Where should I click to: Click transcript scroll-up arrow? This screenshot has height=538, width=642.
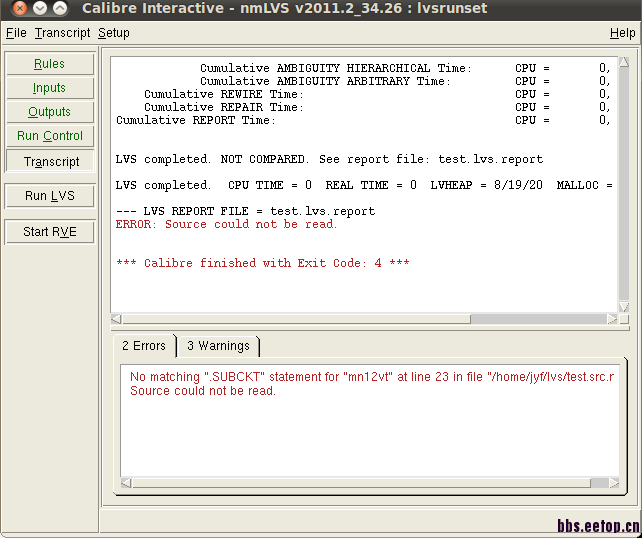624,62
